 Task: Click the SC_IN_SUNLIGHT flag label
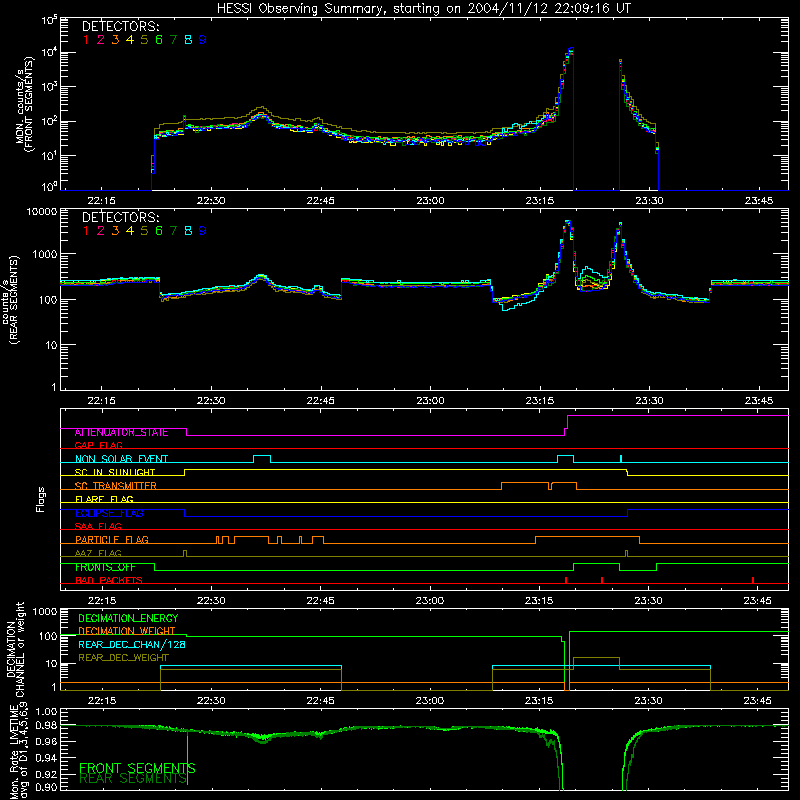tap(115, 472)
